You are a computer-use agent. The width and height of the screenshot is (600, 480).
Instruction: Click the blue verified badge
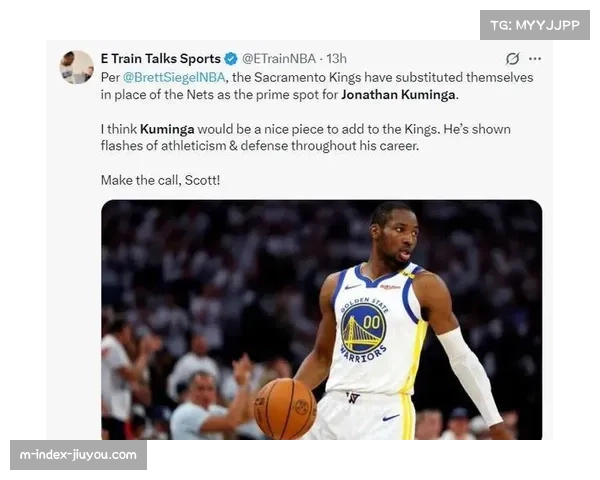[231, 59]
